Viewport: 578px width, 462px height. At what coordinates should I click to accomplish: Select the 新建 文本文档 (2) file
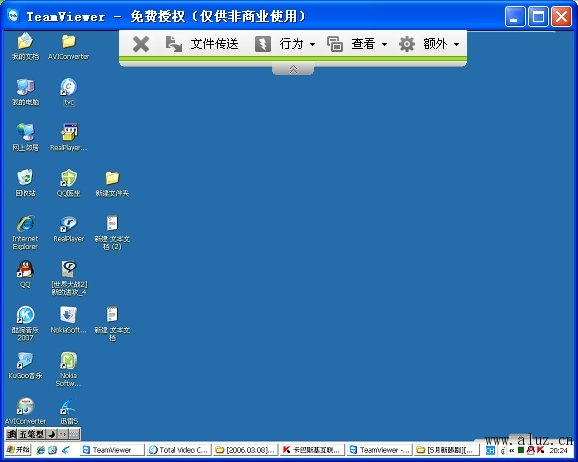point(112,232)
